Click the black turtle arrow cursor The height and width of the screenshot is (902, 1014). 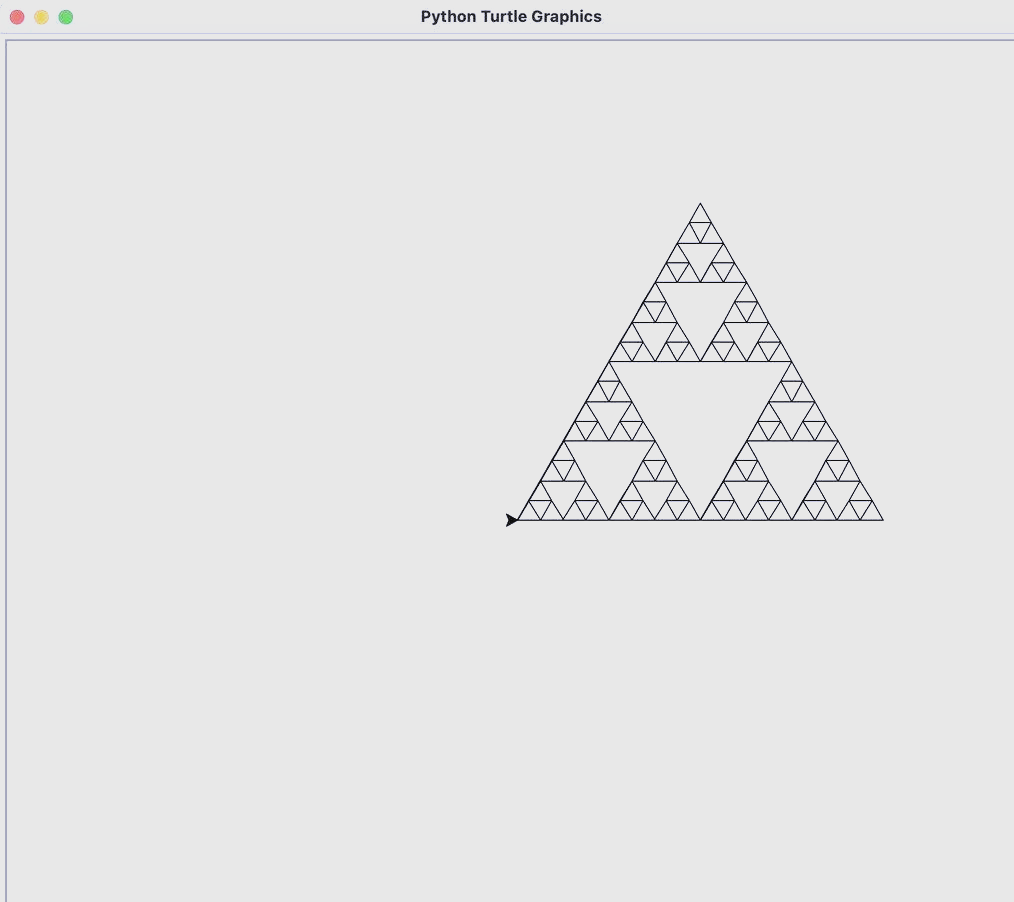pos(512,520)
